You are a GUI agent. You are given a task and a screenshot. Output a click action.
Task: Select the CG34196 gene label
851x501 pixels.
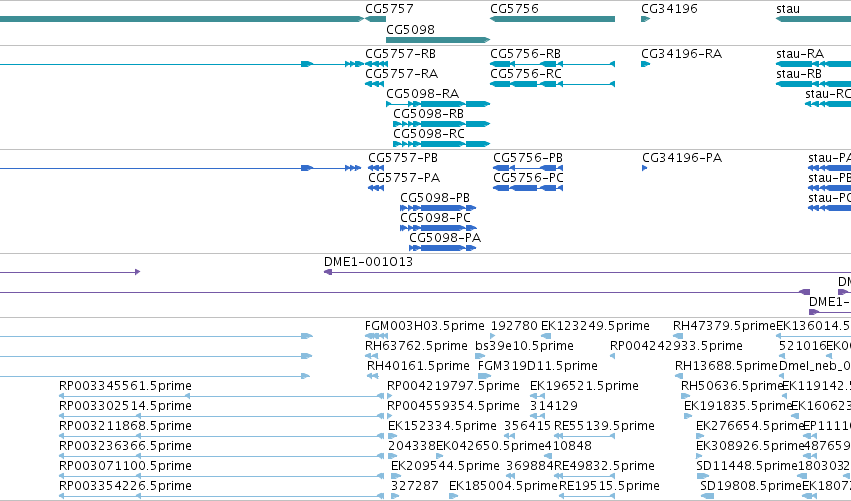click(669, 9)
